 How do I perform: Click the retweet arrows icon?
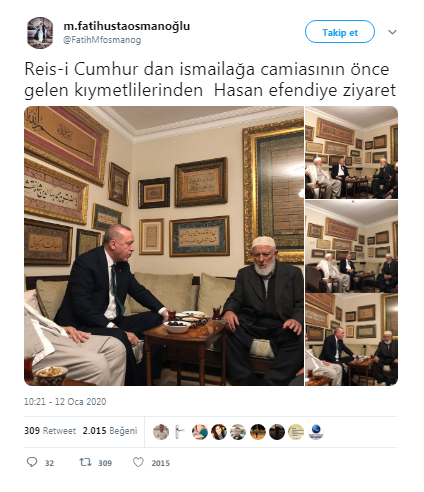click(x=85, y=462)
